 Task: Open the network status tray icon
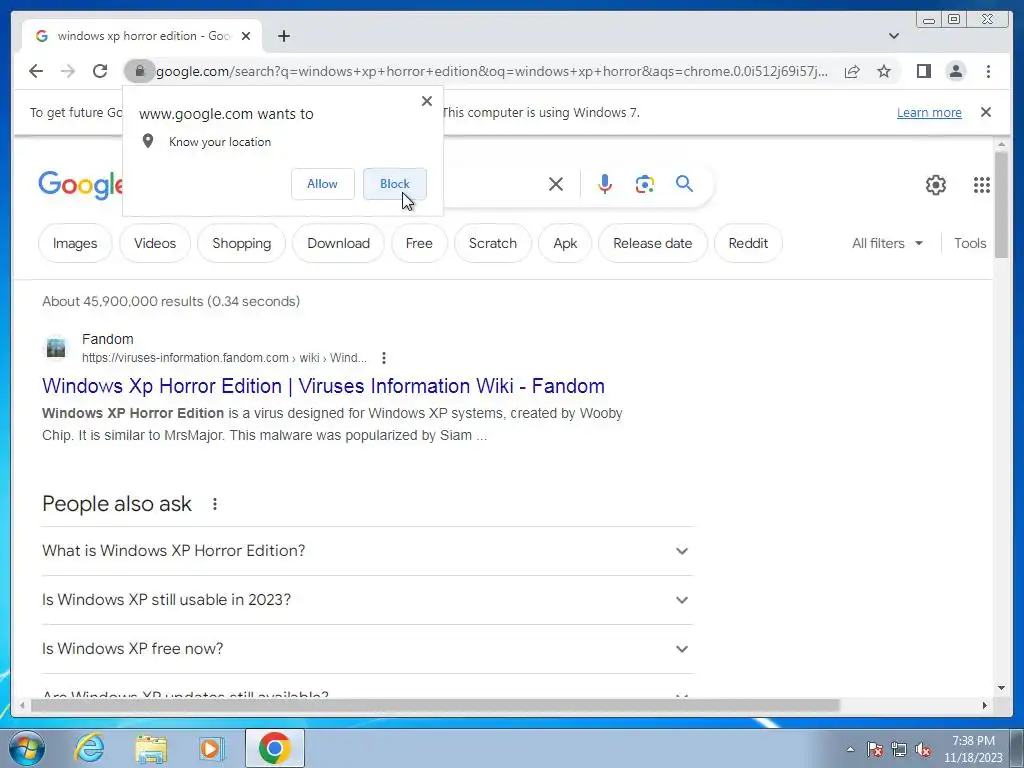[x=899, y=749]
